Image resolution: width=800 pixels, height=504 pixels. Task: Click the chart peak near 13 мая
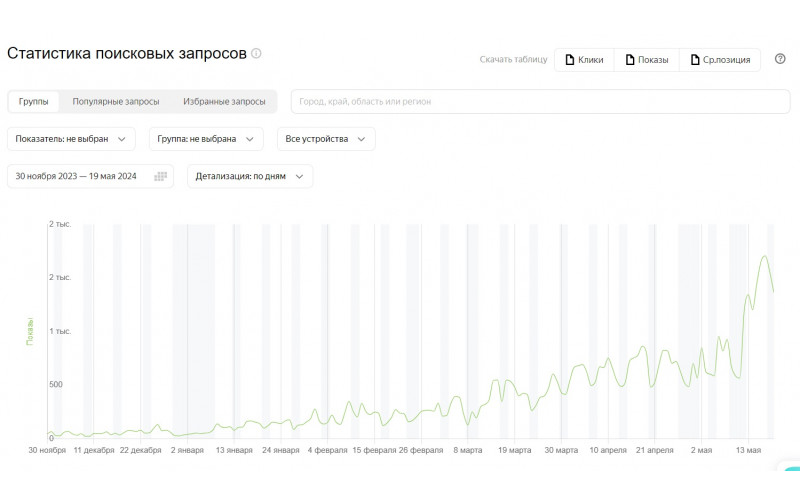click(764, 256)
